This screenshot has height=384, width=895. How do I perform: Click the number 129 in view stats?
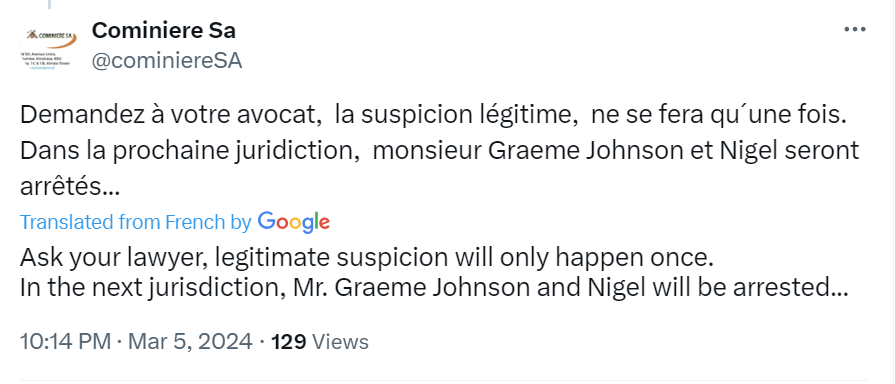pyautogui.click(x=288, y=342)
